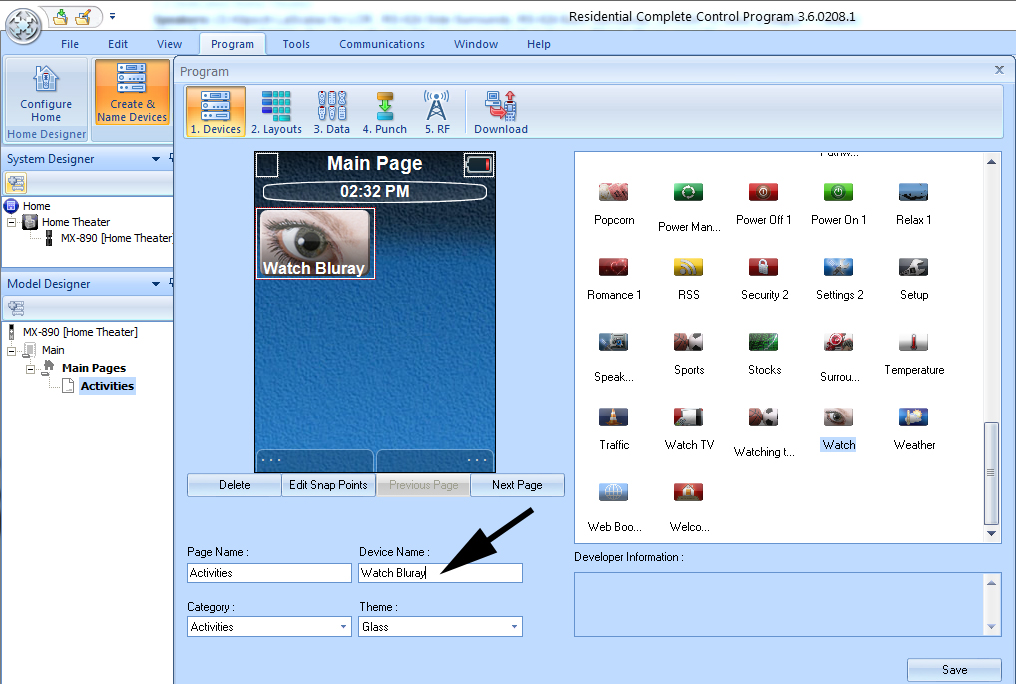Open the Tools menu tab
Image resolution: width=1016 pixels, height=684 pixels.
[296, 44]
